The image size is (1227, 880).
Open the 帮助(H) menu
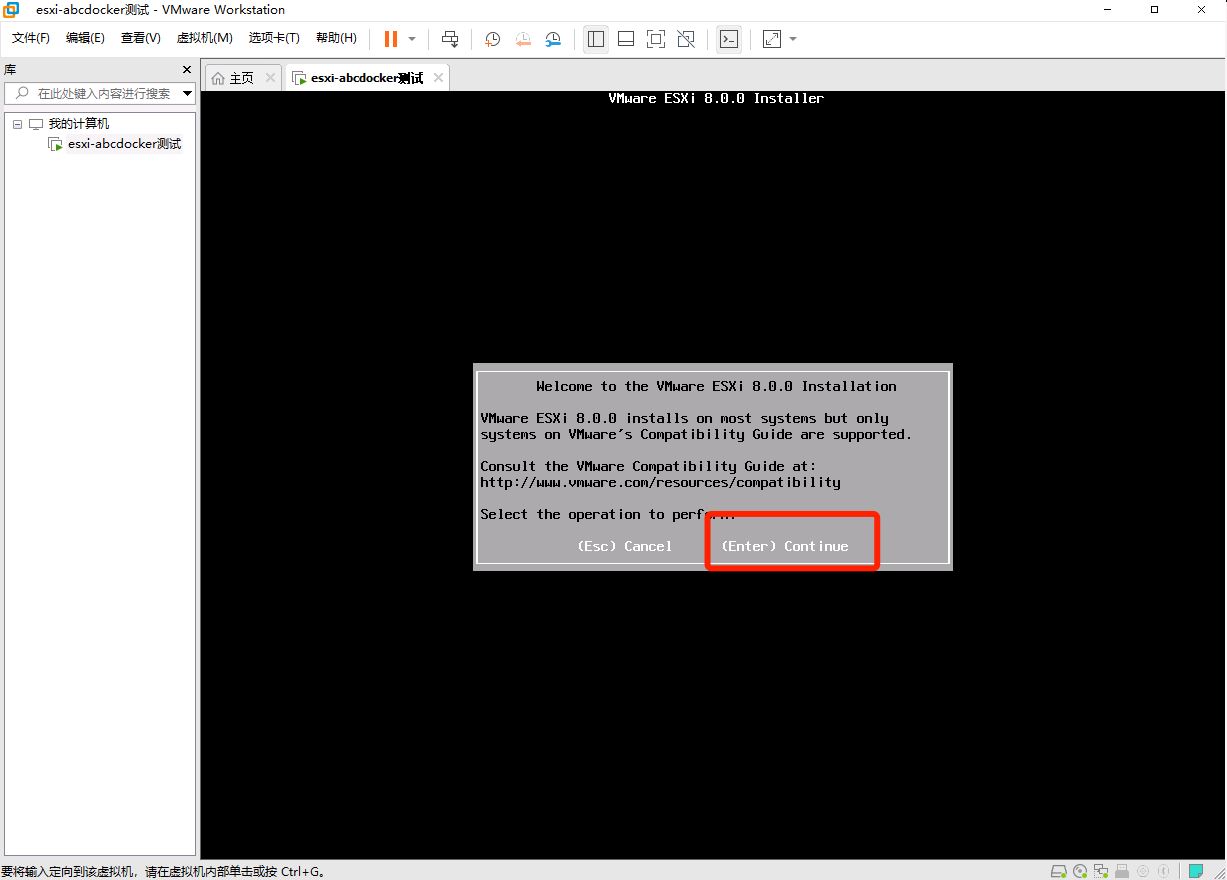336,38
